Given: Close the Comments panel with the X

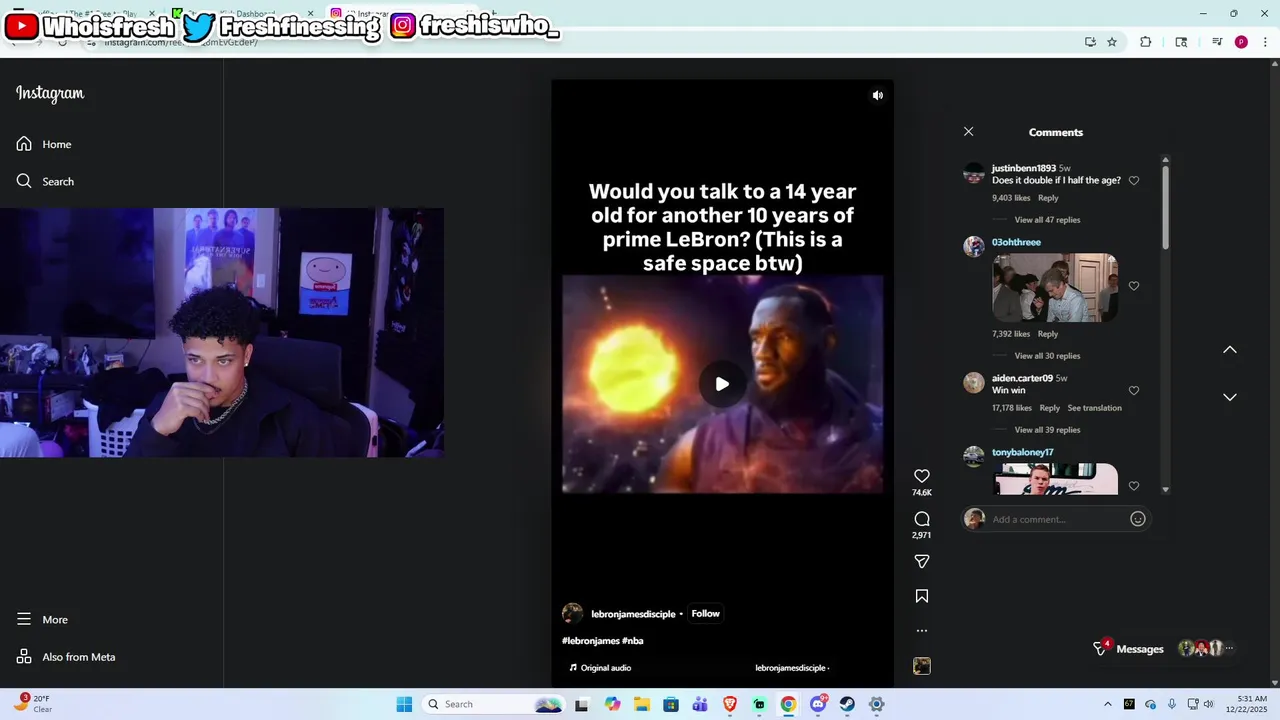Looking at the screenshot, I should [968, 132].
